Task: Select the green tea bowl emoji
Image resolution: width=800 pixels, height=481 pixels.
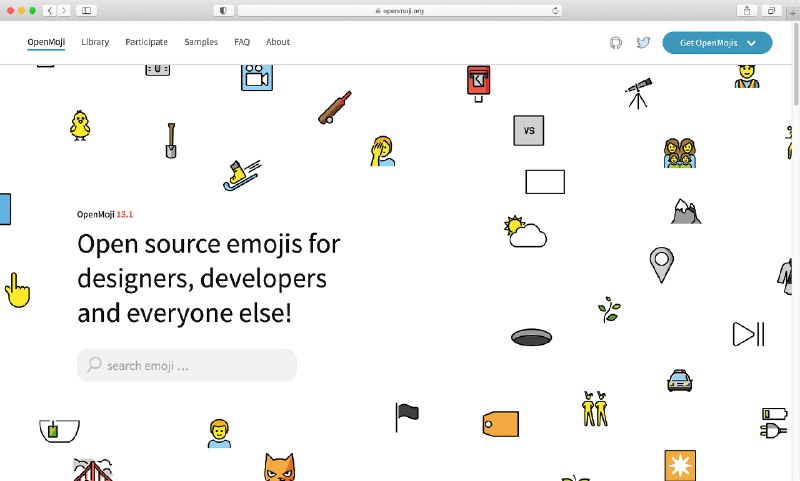Action: click(x=60, y=431)
